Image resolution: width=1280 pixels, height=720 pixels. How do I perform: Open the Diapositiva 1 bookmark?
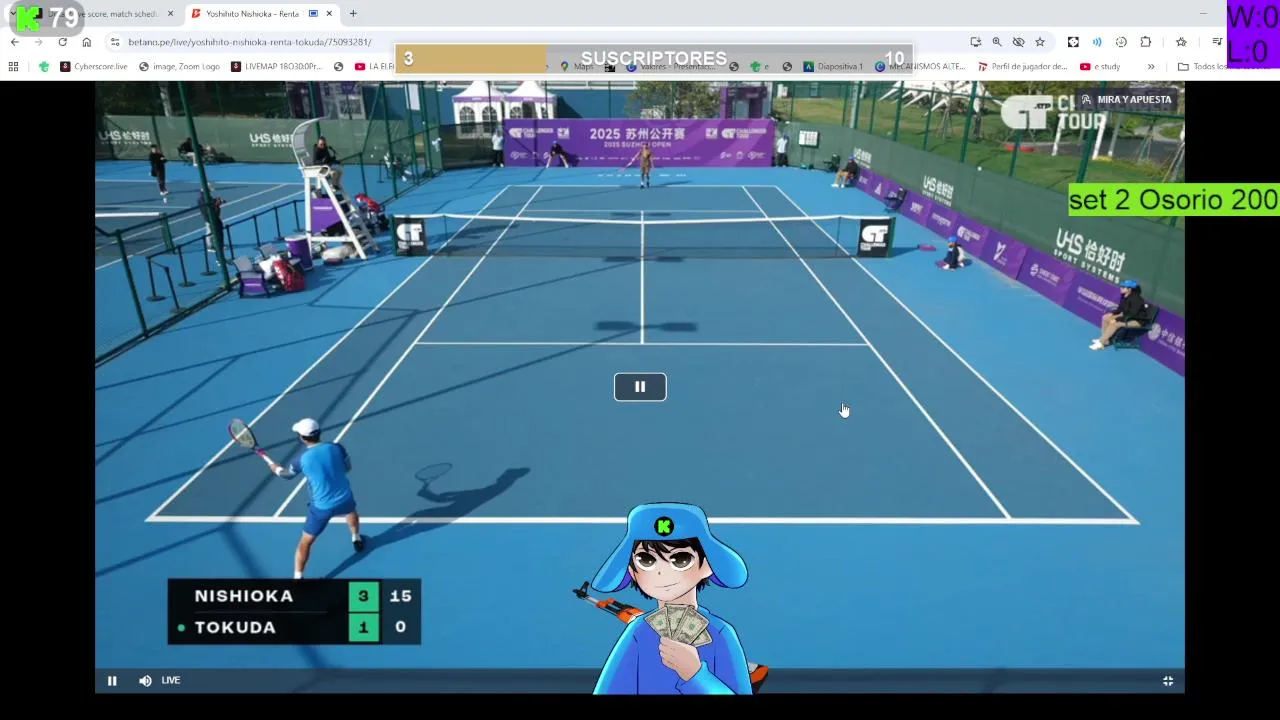click(x=833, y=67)
